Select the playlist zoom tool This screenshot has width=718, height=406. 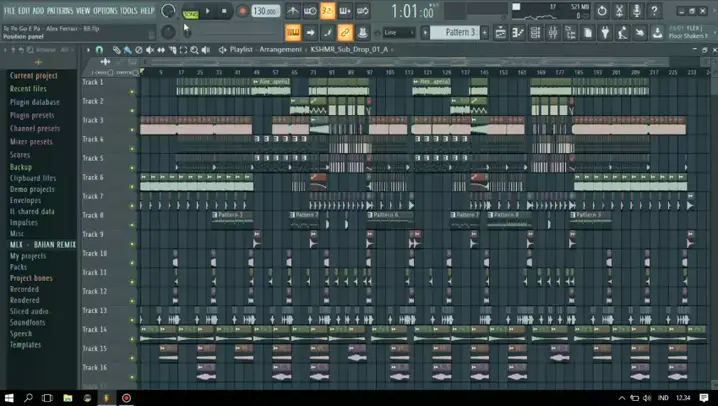194,49
